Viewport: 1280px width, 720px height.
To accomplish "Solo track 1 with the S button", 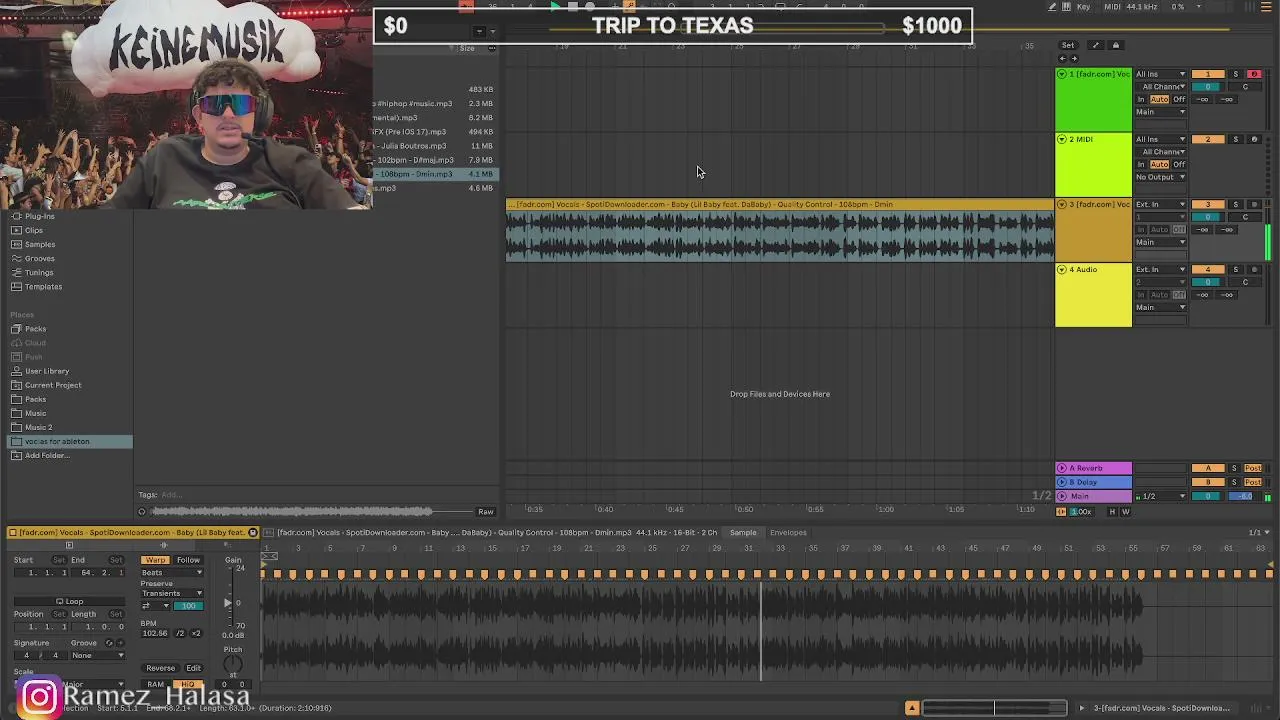I will [x=1235, y=74].
